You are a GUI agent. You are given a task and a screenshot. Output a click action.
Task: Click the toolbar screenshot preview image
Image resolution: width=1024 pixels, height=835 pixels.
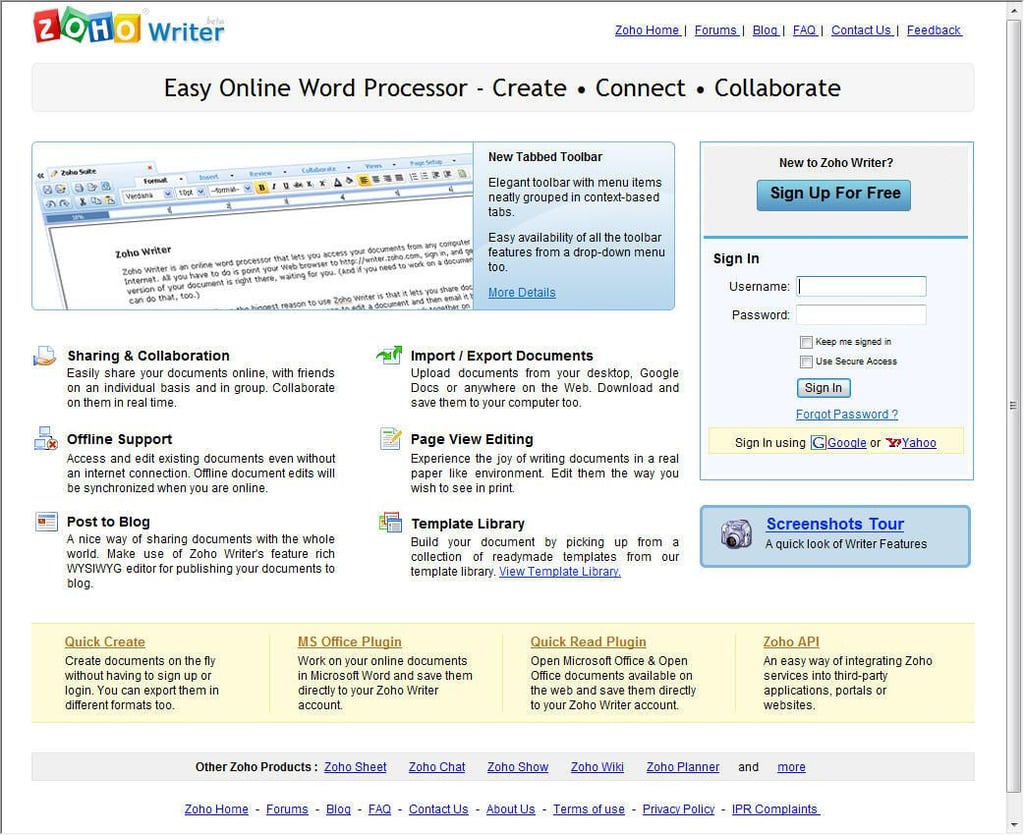(253, 227)
